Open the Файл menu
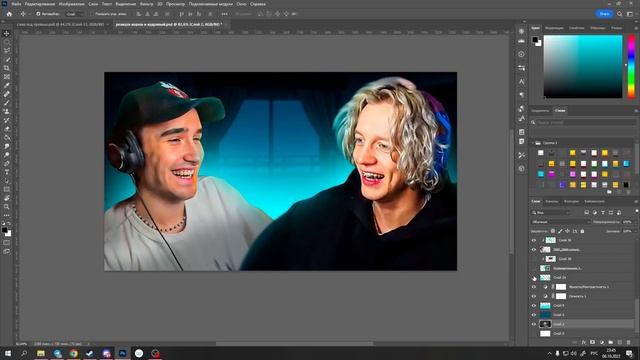640x360 pixels. 16,4
